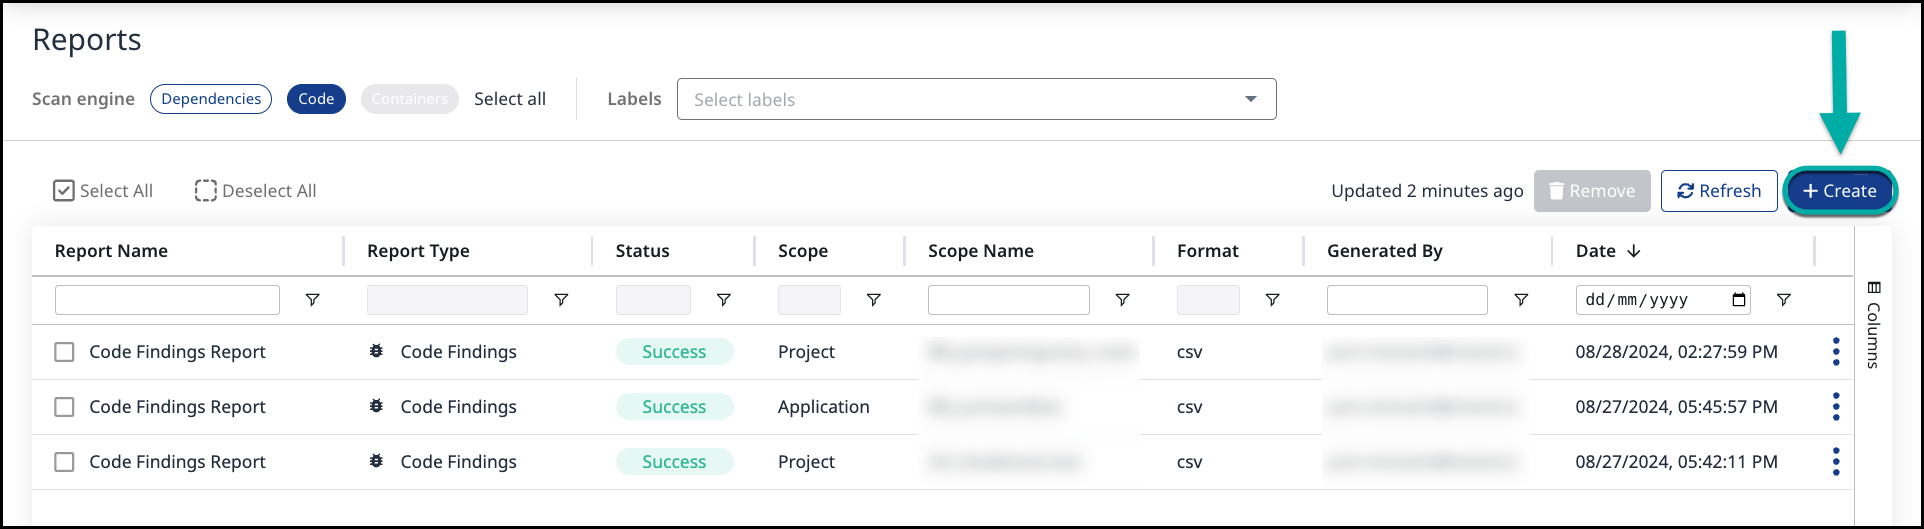Viewport: 1924px width, 529px height.
Task: Click the Generated By column filter icon
Action: [x=1520, y=300]
